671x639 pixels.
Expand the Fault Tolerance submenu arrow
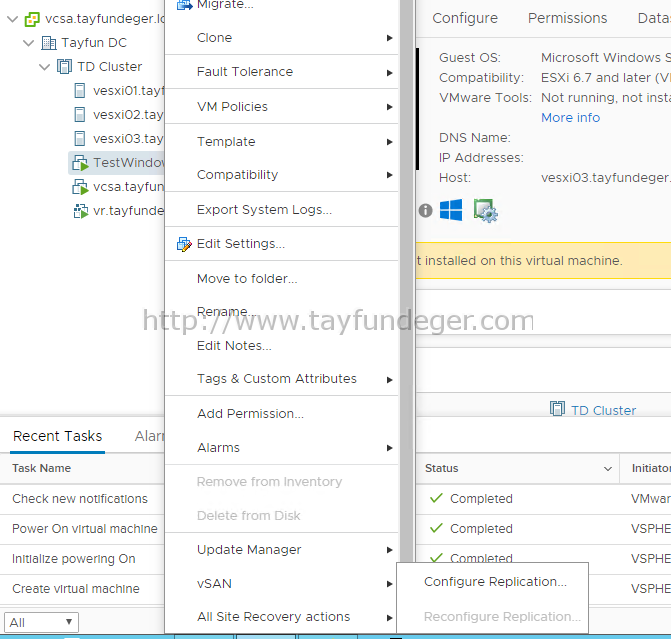point(389,73)
